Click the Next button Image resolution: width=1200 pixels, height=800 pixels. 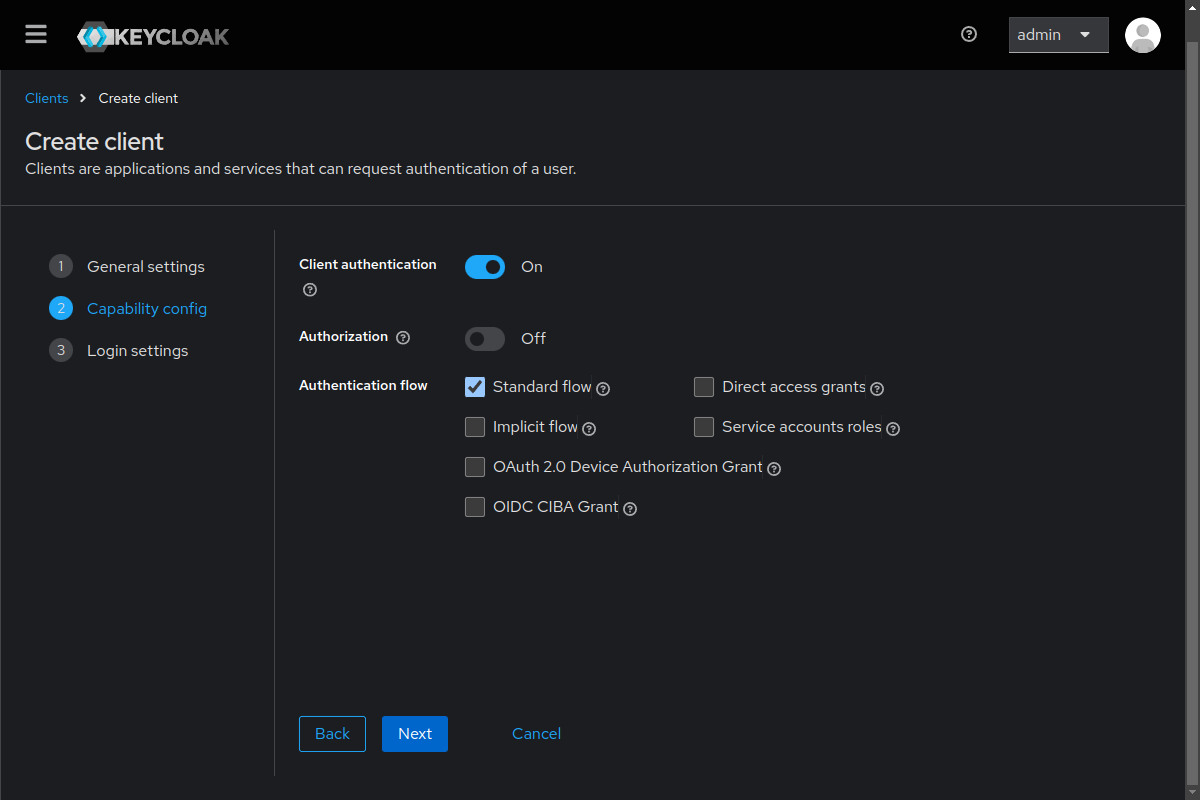point(414,734)
